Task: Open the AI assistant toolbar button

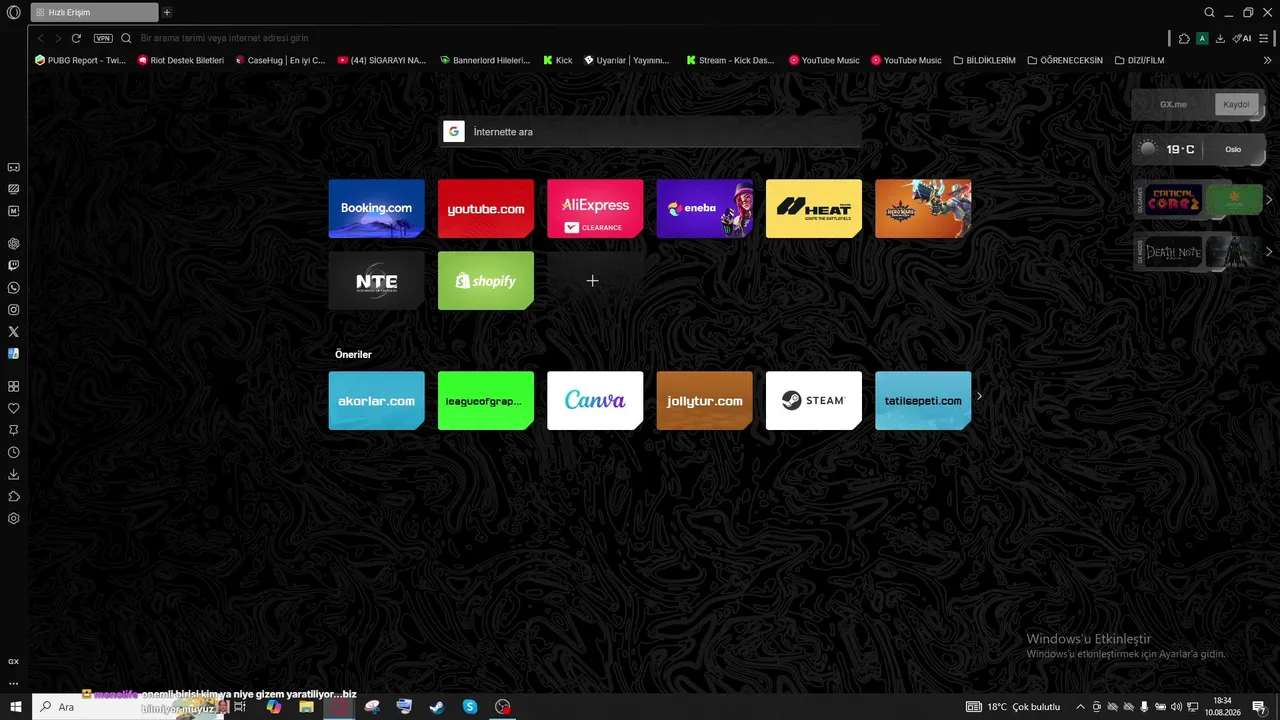Action: 1242,38
